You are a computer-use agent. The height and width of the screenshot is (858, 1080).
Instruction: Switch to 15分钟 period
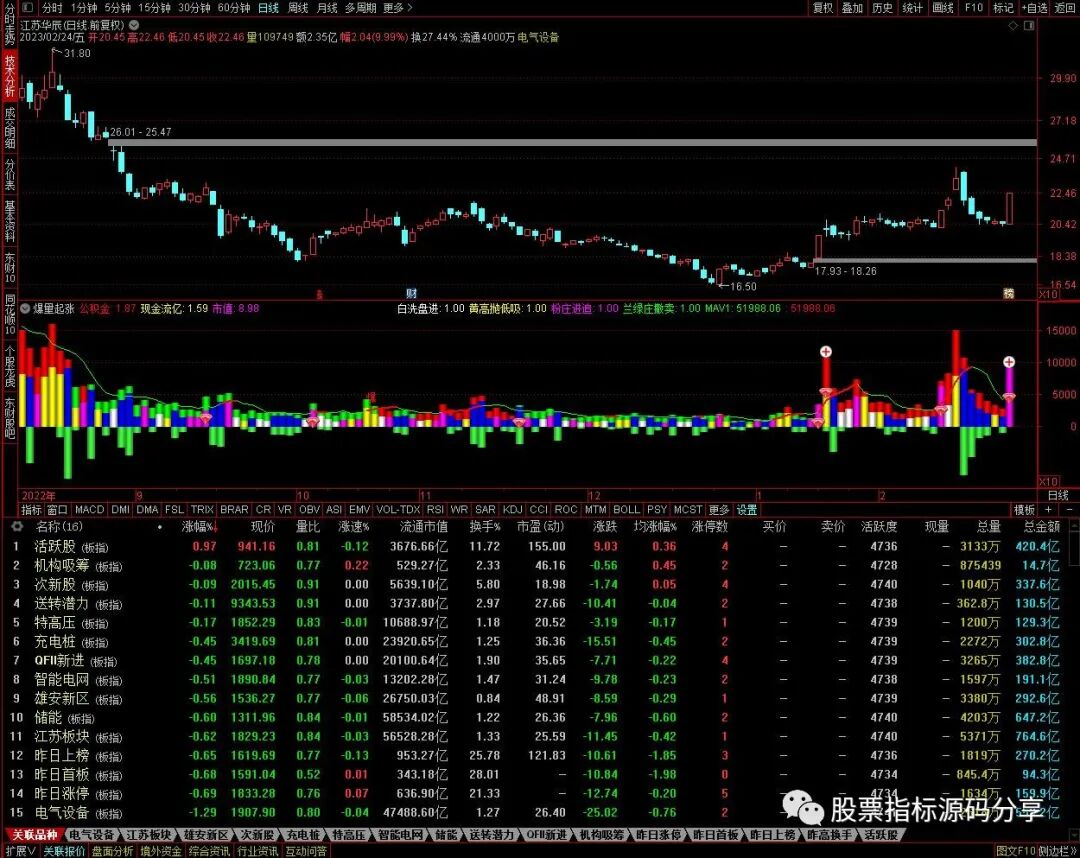click(154, 8)
